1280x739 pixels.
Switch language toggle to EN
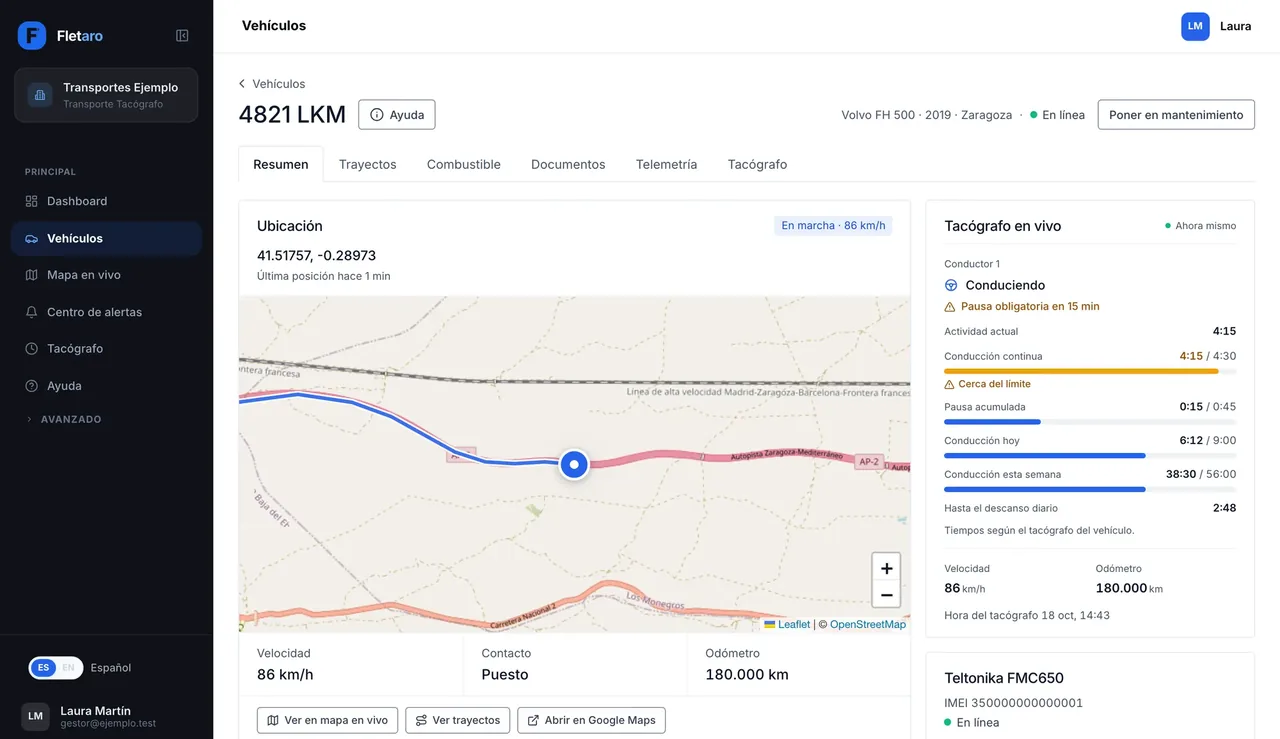68,668
